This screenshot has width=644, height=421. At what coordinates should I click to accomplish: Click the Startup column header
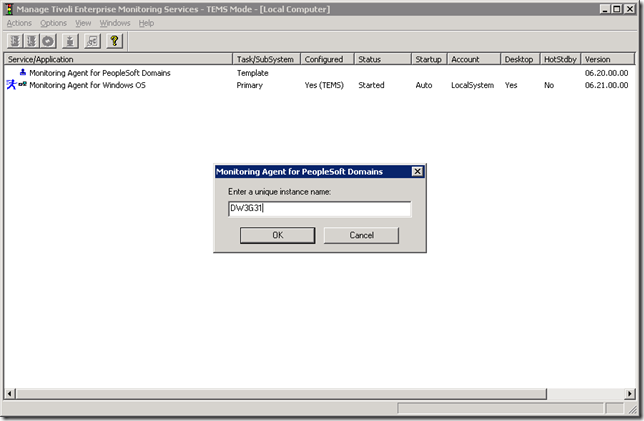tap(429, 59)
